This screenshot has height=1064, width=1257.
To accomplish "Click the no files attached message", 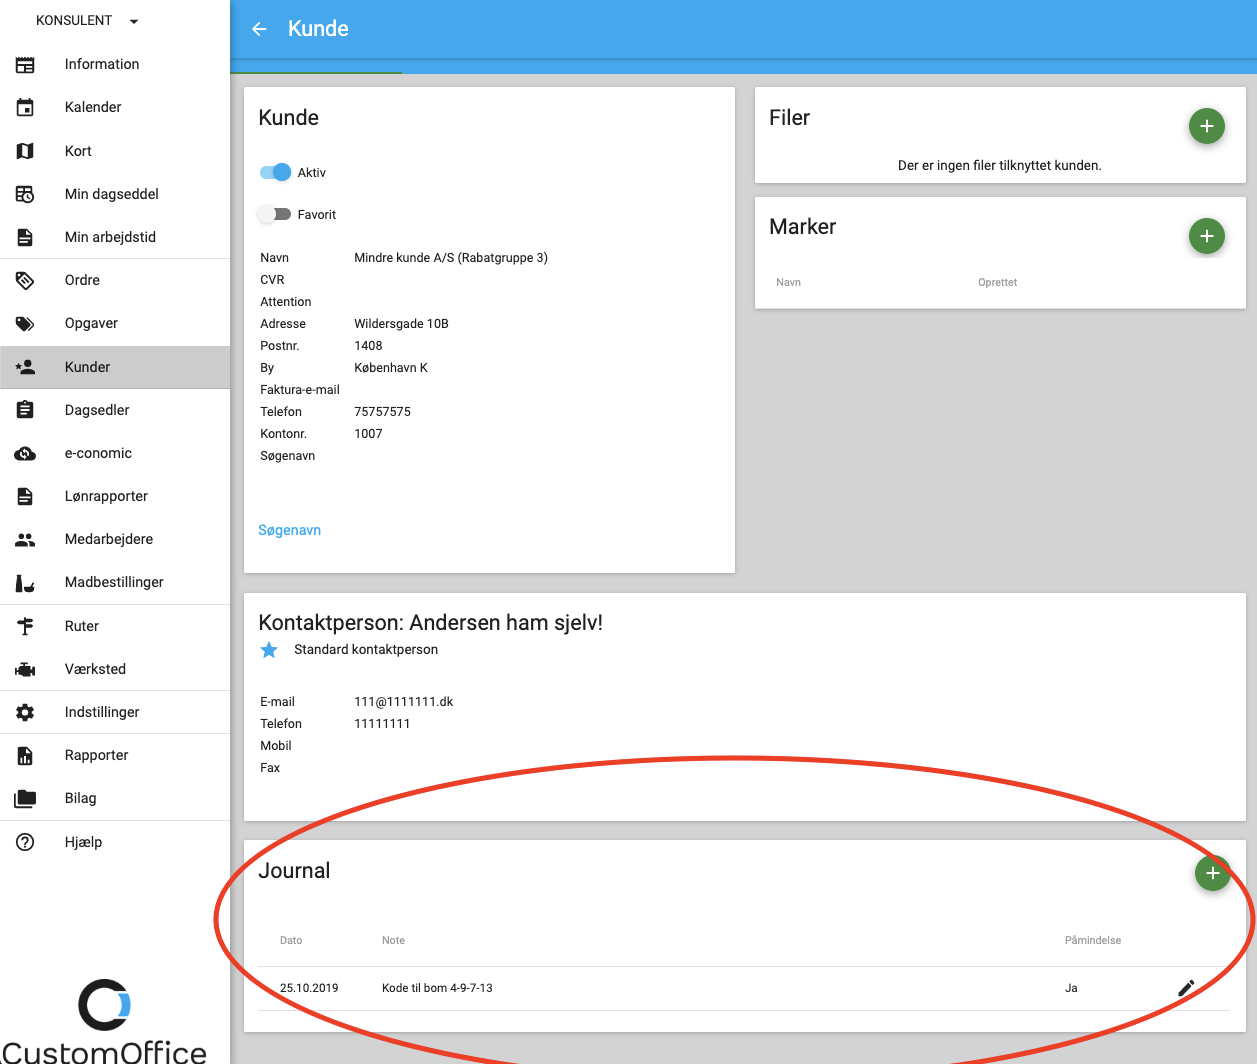I will click(x=999, y=166).
